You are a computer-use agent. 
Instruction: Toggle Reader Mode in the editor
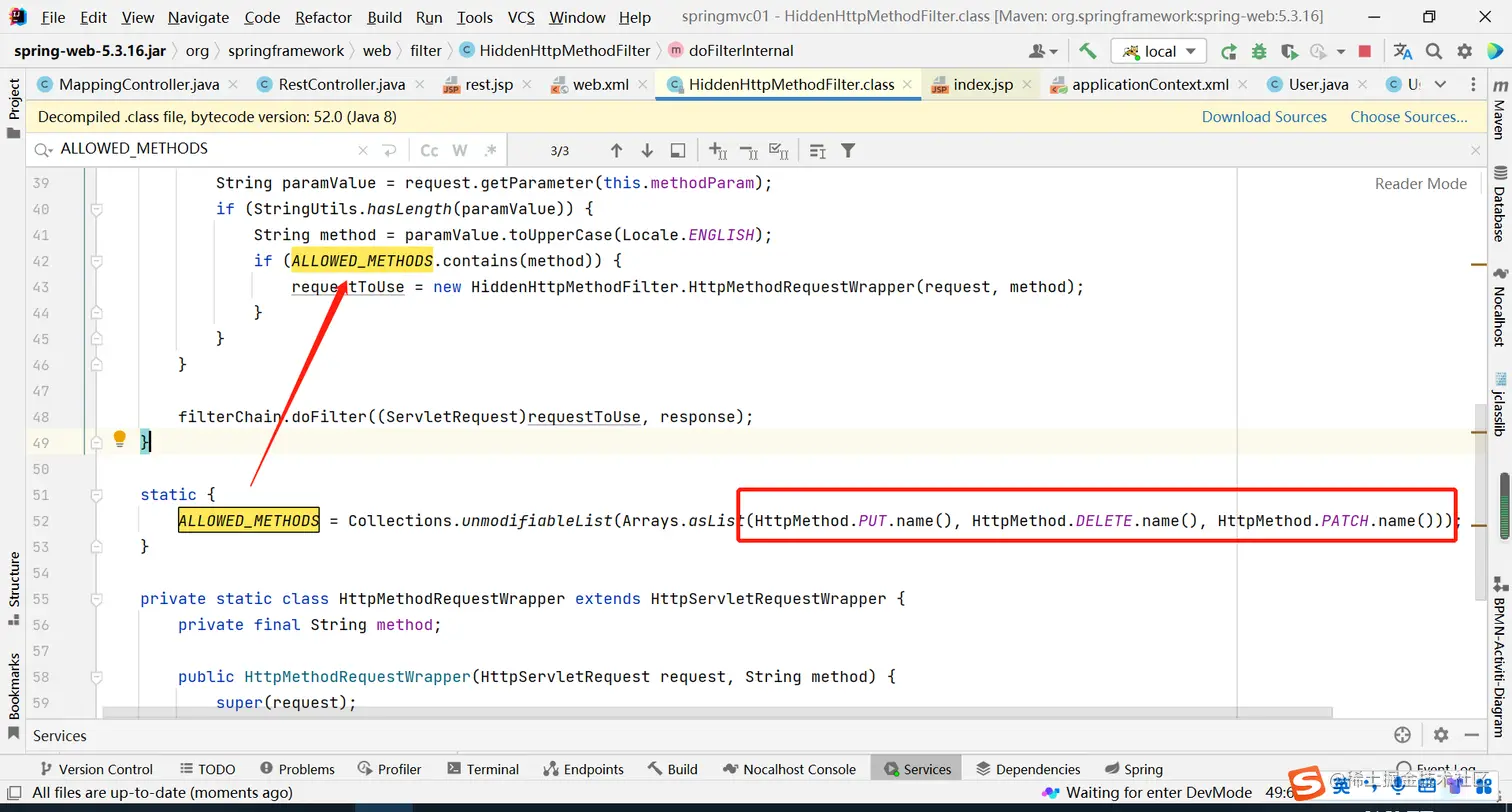pyautogui.click(x=1420, y=183)
